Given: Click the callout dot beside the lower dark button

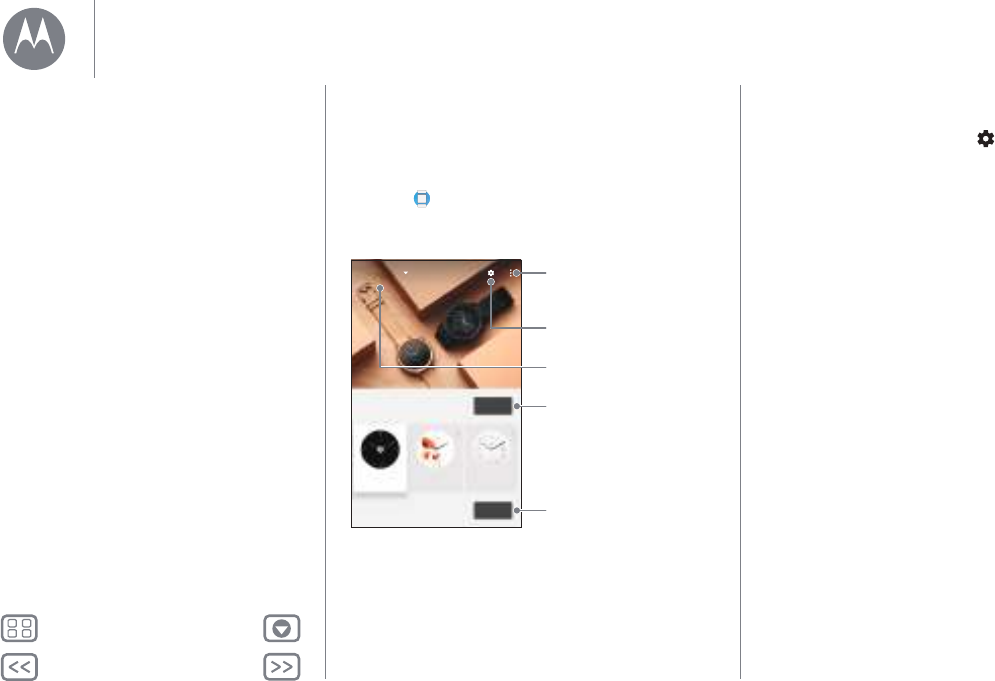Looking at the screenshot, I should (x=517, y=510).
